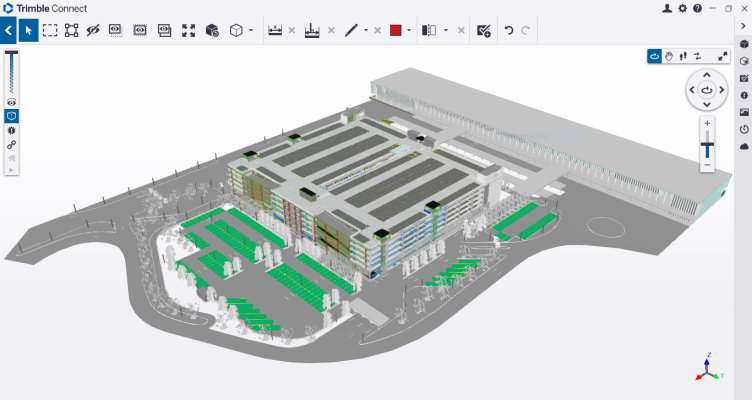Click the Undo button

click(x=508, y=31)
